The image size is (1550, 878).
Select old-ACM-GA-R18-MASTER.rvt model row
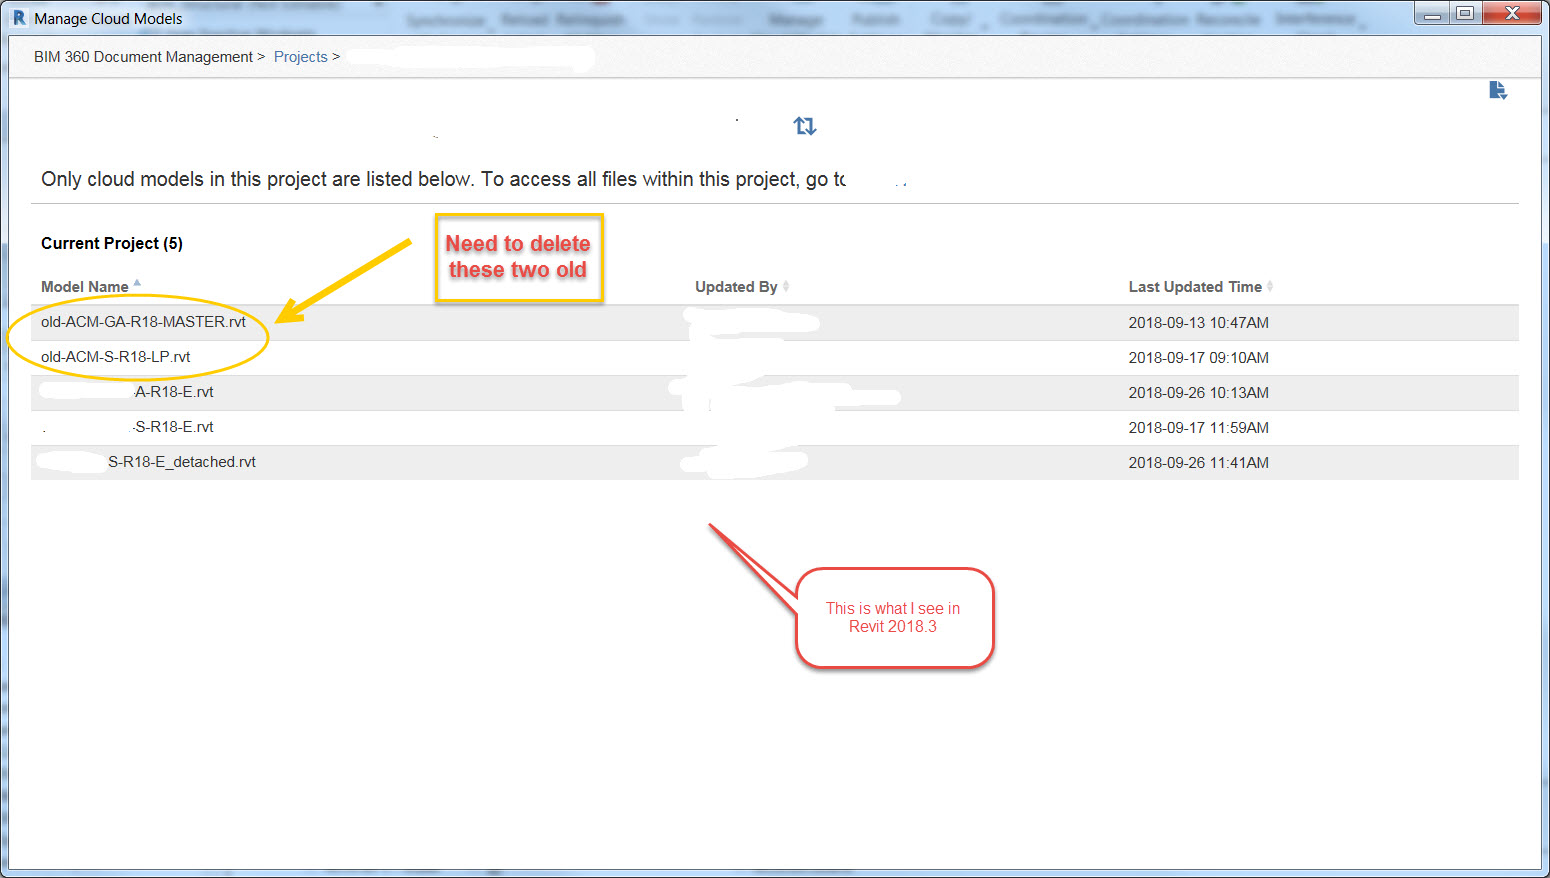point(775,322)
